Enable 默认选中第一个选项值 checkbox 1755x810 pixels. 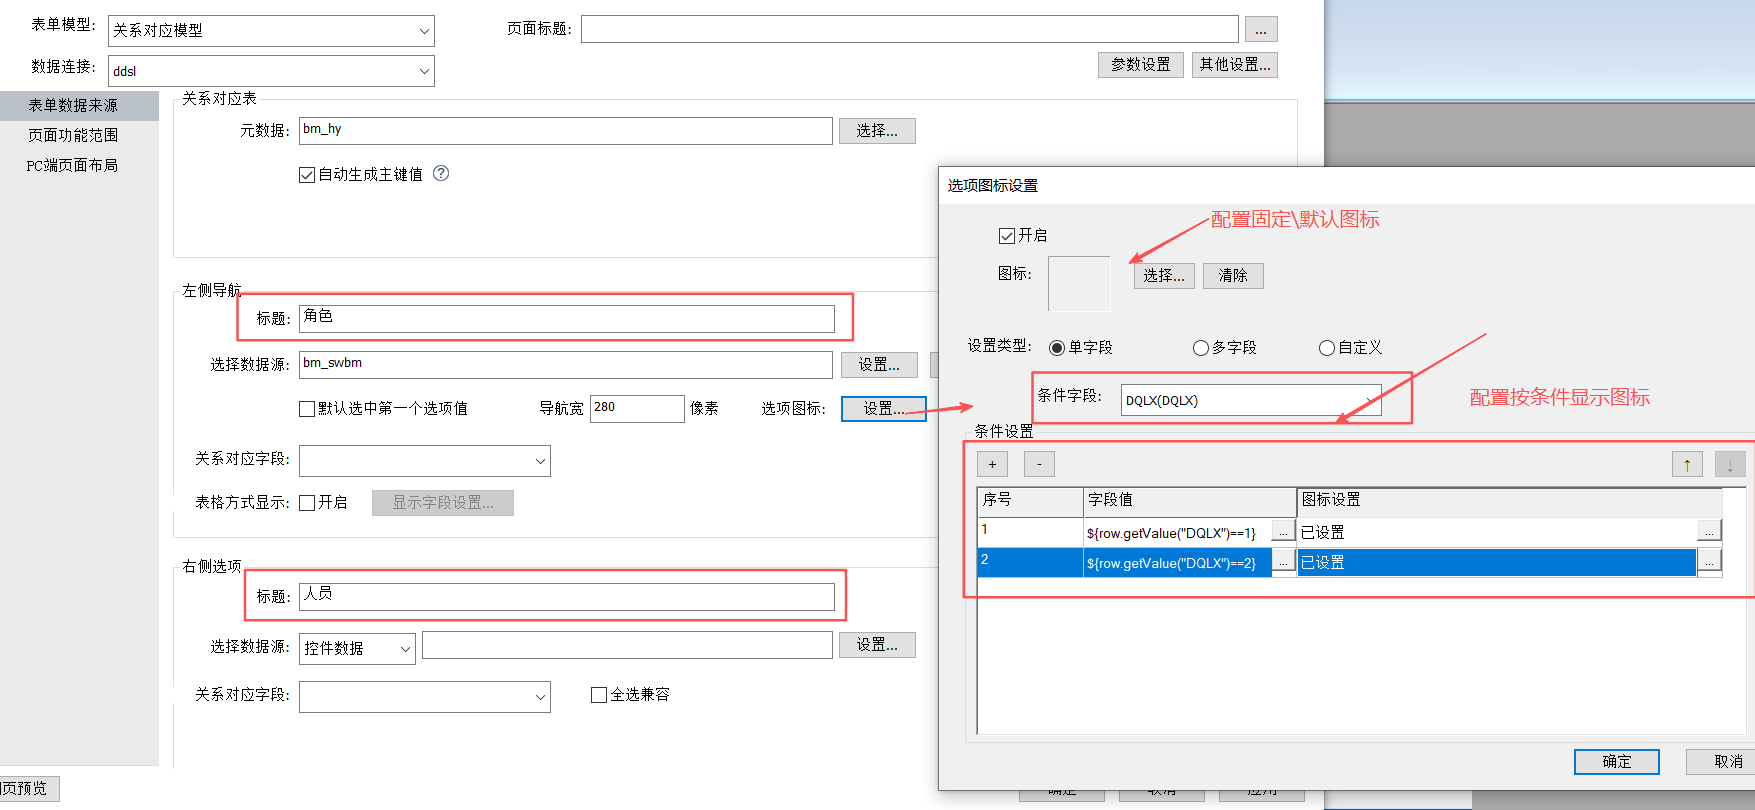[307, 408]
